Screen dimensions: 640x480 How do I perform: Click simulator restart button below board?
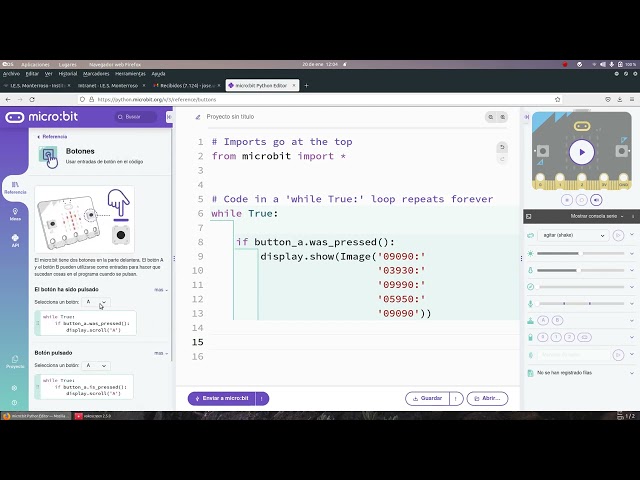(582, 200)
